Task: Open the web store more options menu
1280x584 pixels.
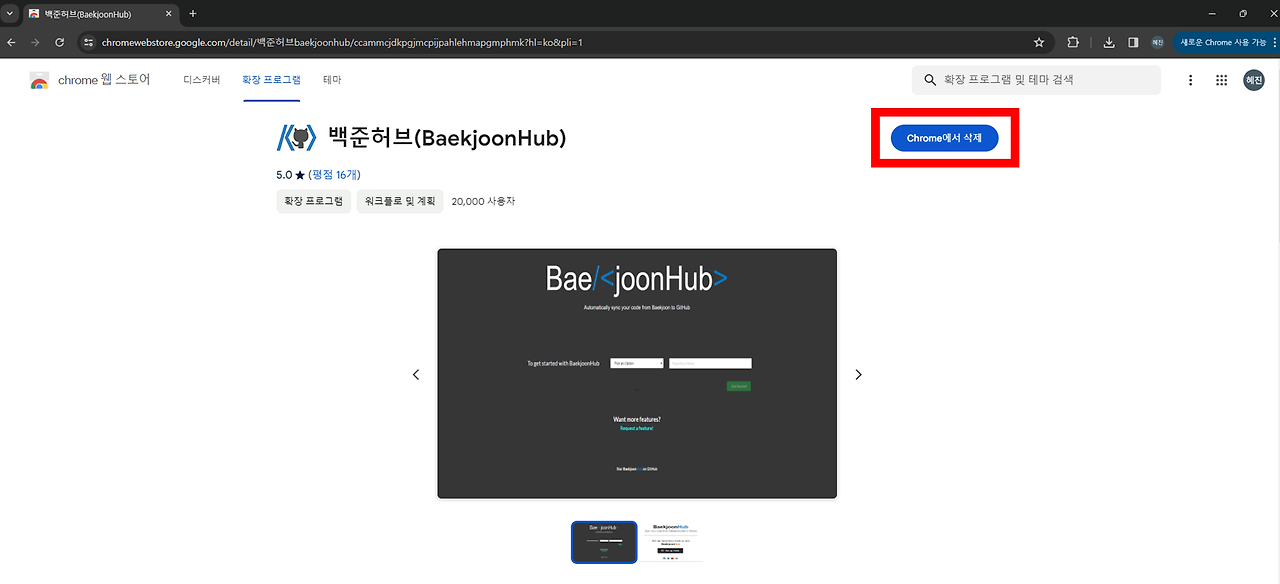Action: click(x=1190, y=80)
